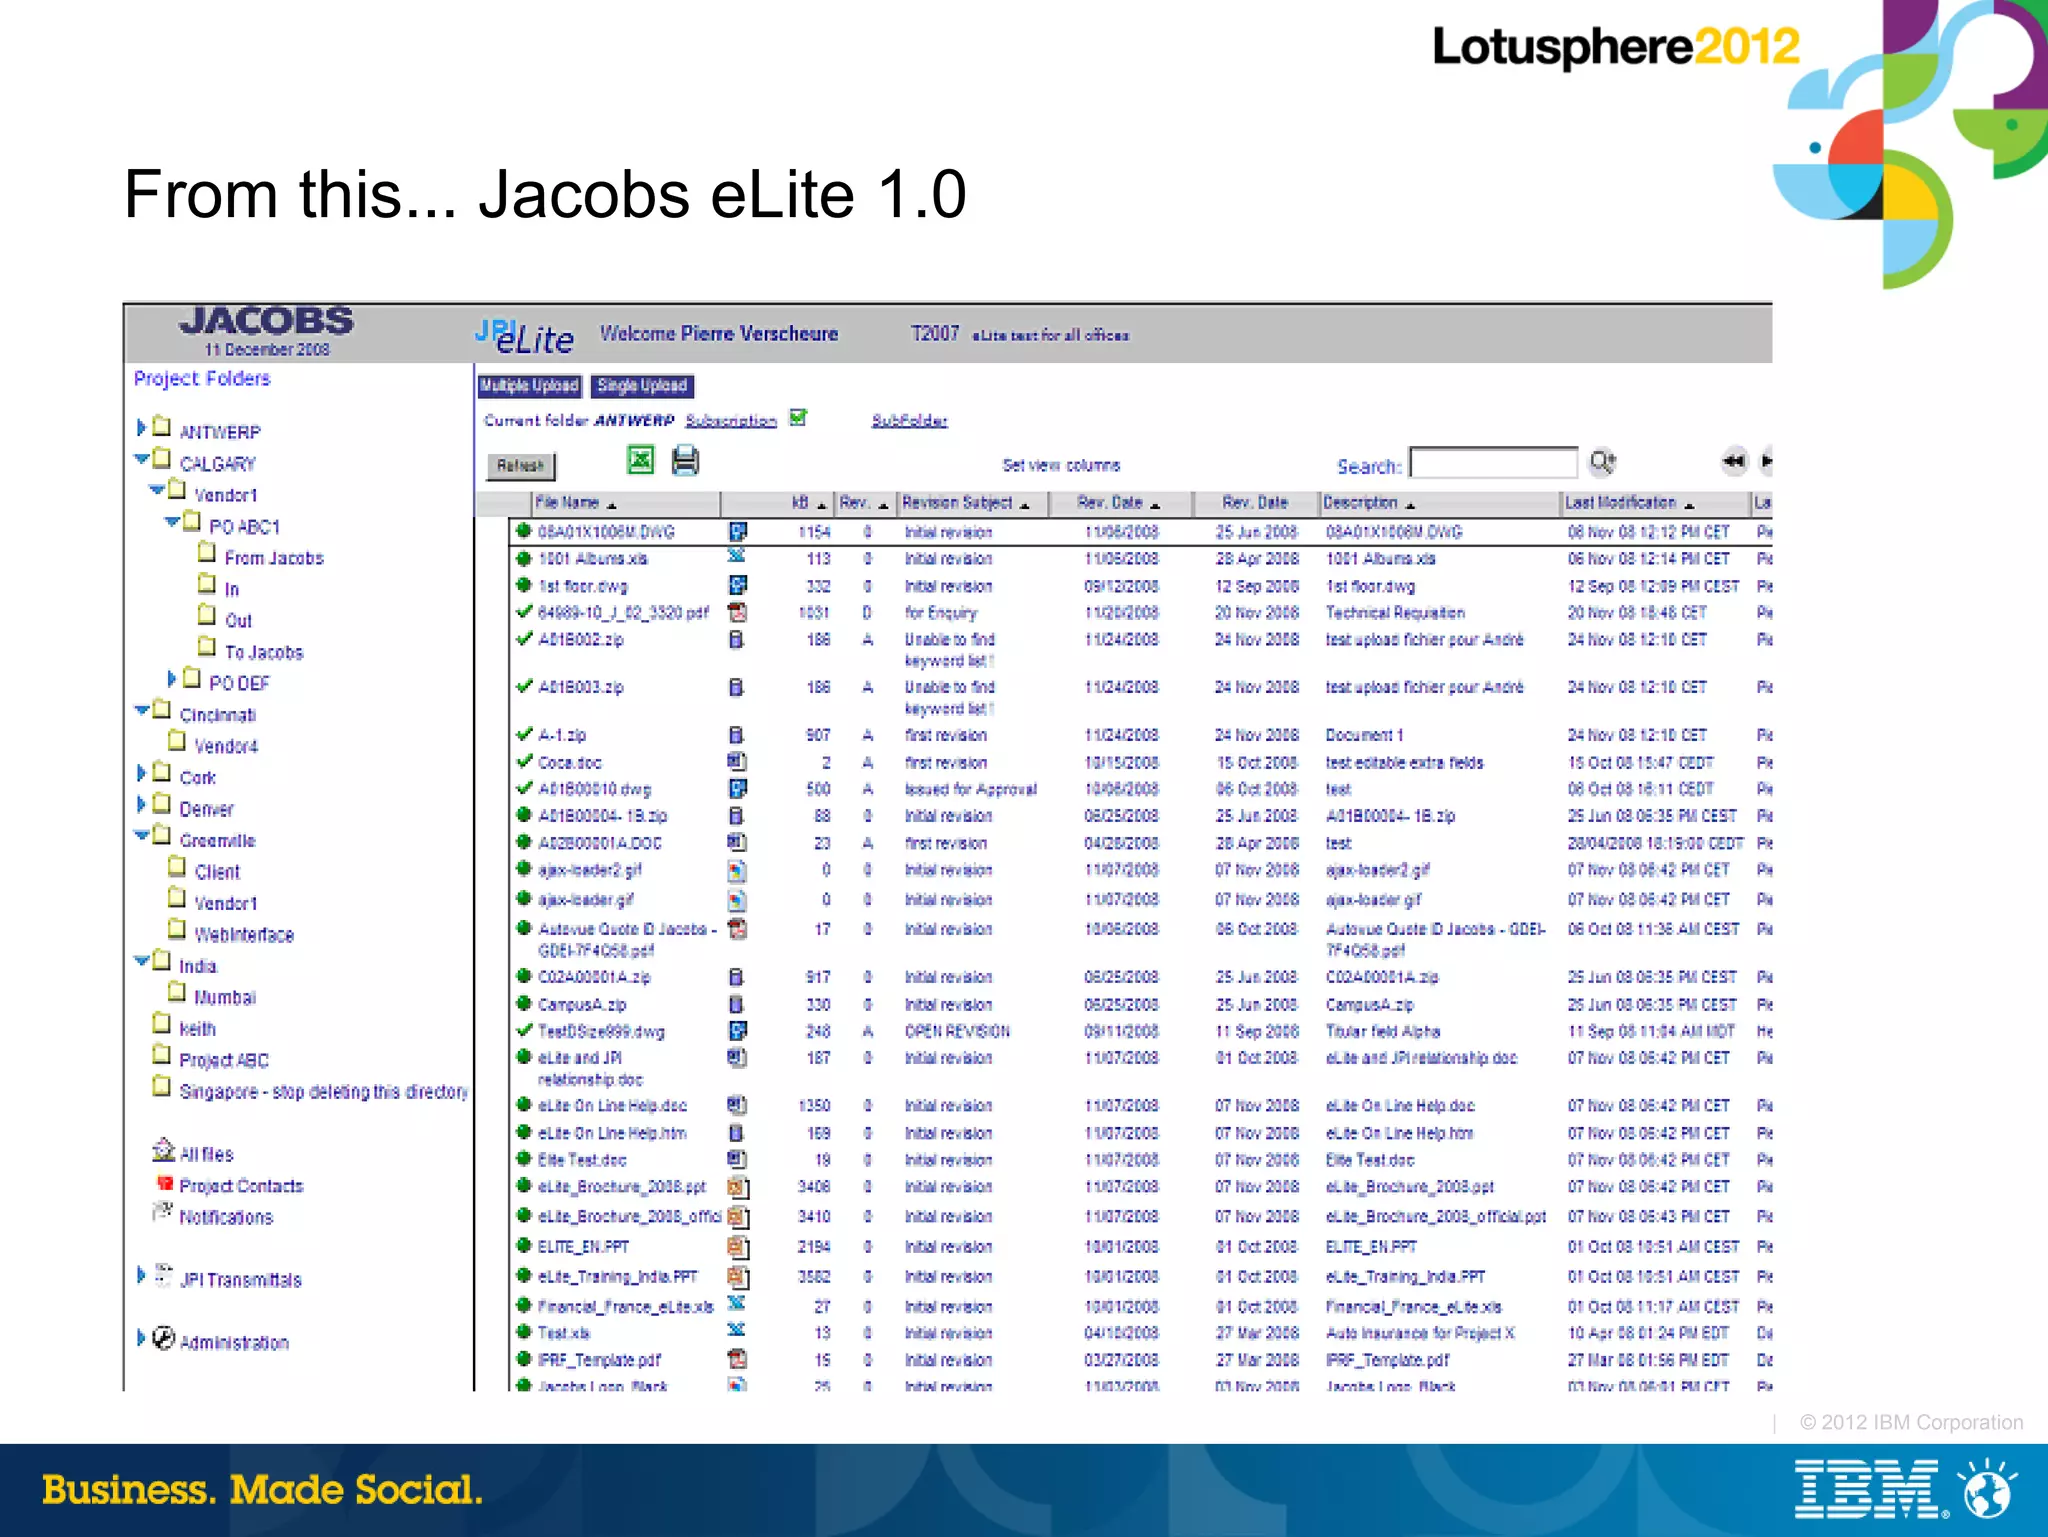The width and height of the screenshot is (2048, 1537).
Task: Click zip icon for A01B002.zip
Action: [x=736, y=639]
